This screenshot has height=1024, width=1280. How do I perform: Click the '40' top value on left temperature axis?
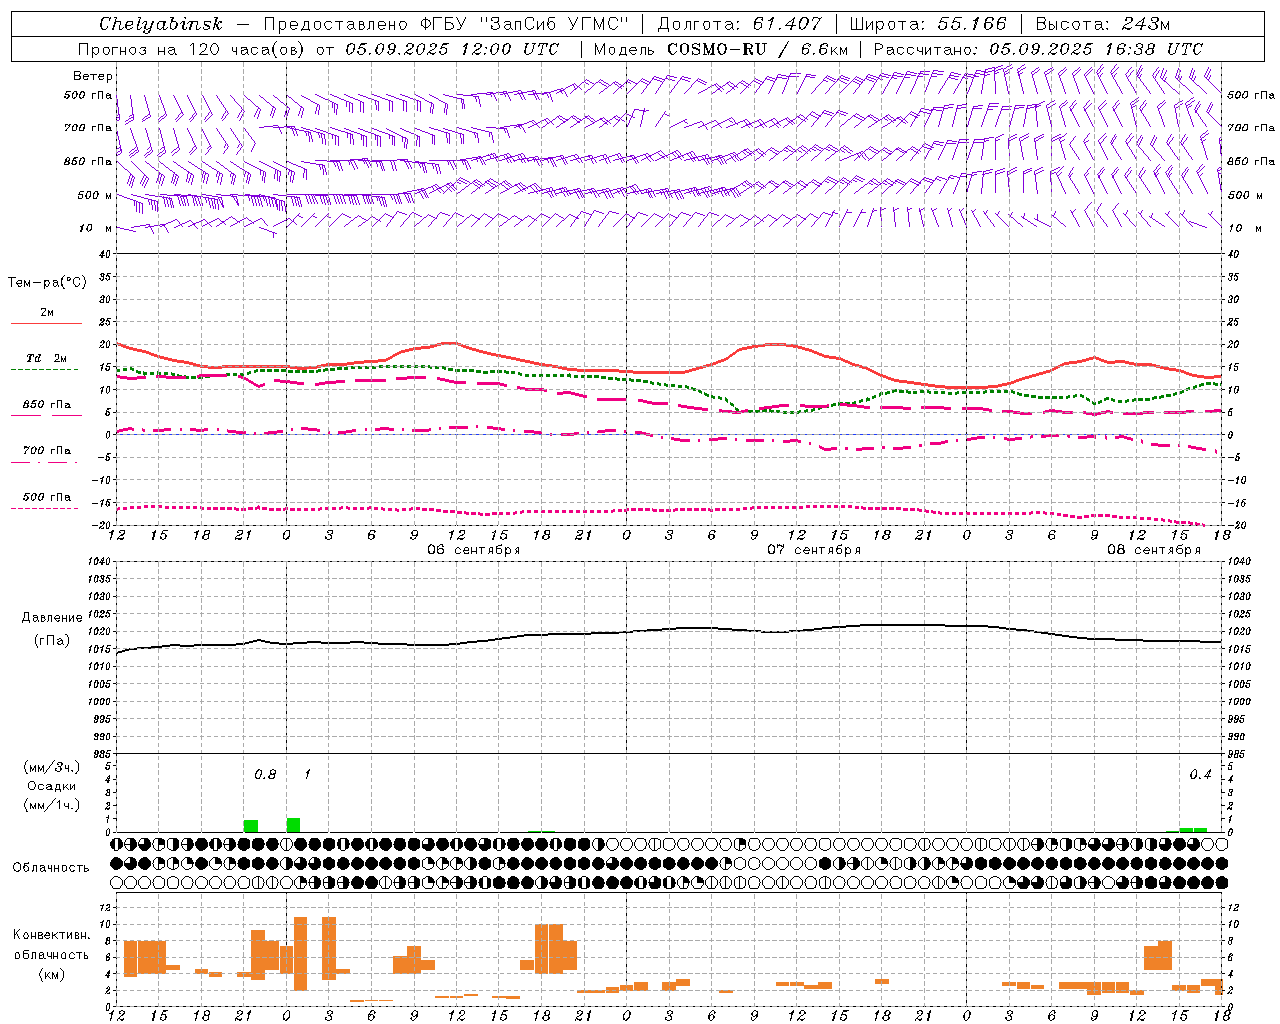point(106,254)
